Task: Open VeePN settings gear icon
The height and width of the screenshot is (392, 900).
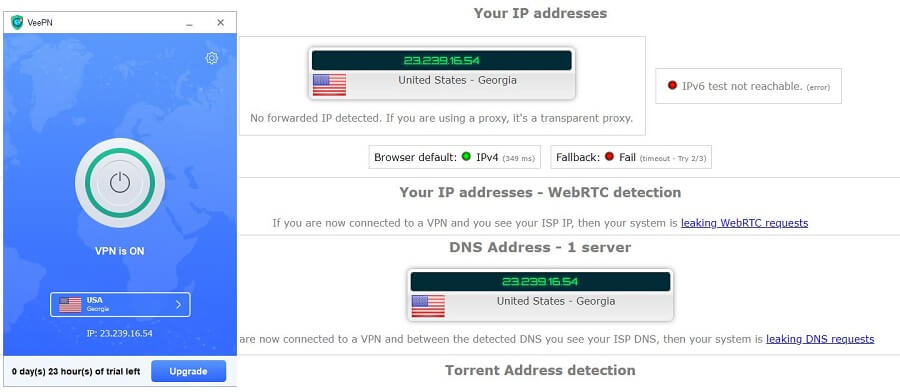Action: pyautogui.click(x=212, y=58)
